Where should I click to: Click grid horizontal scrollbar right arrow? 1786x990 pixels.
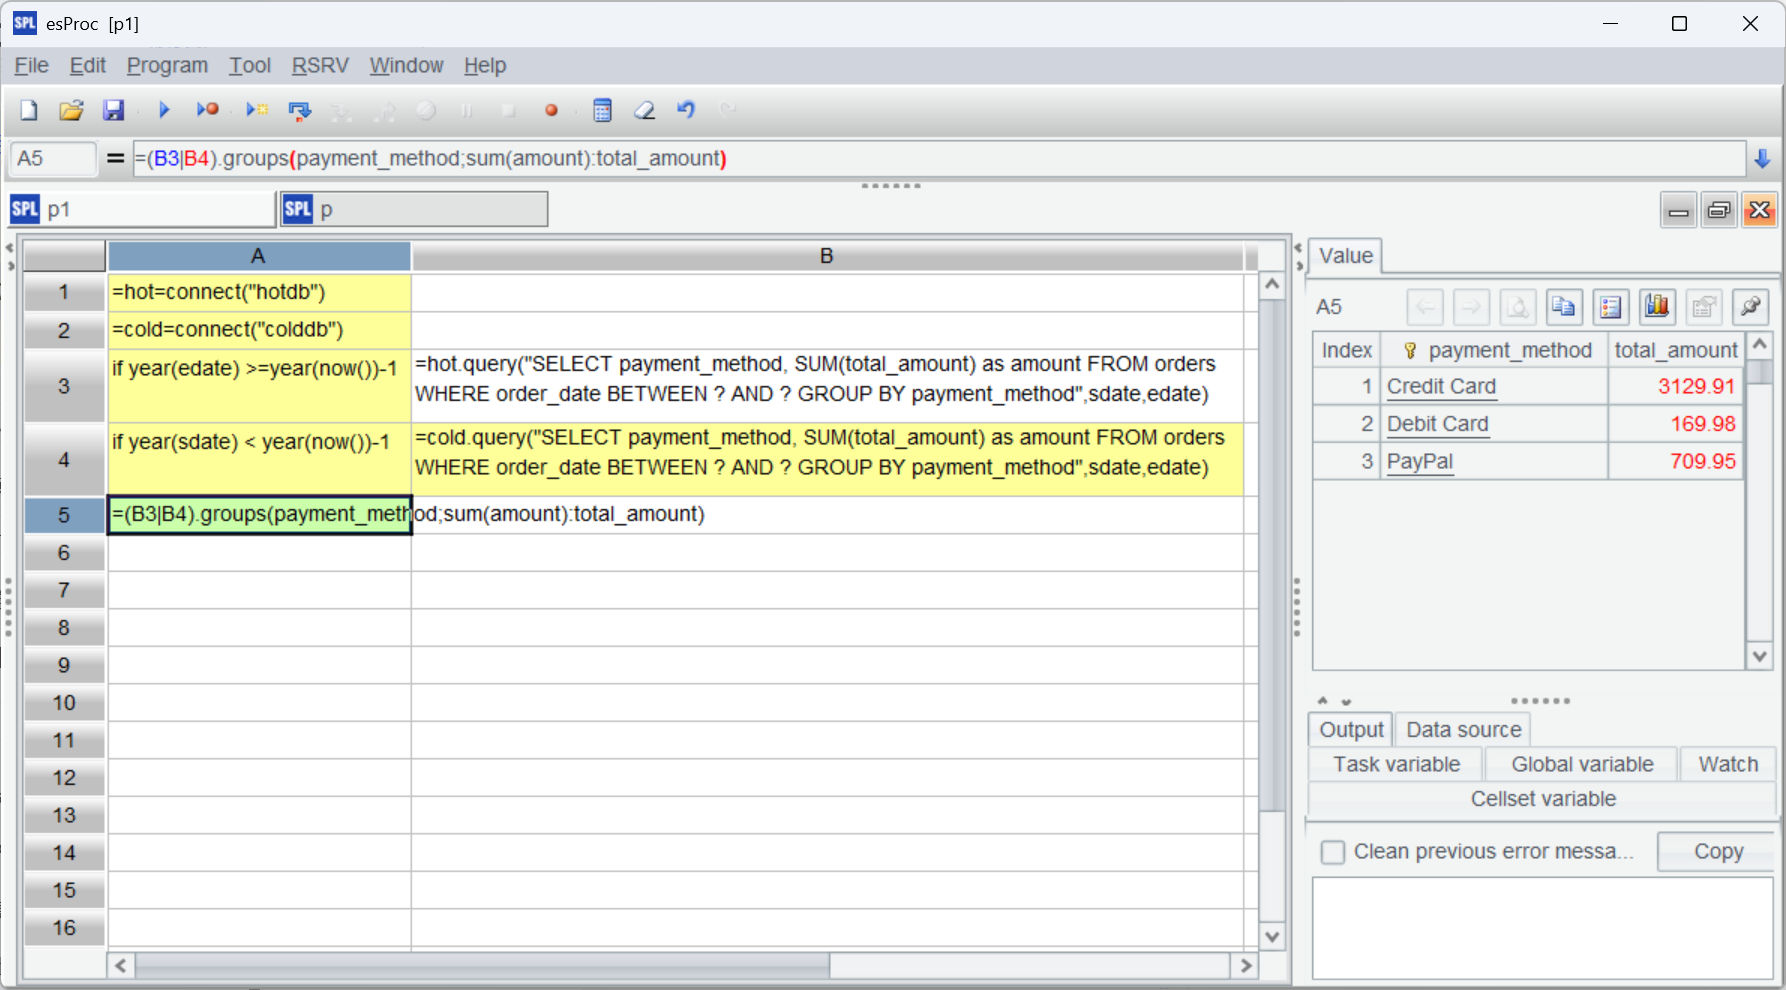(1245, 965)
